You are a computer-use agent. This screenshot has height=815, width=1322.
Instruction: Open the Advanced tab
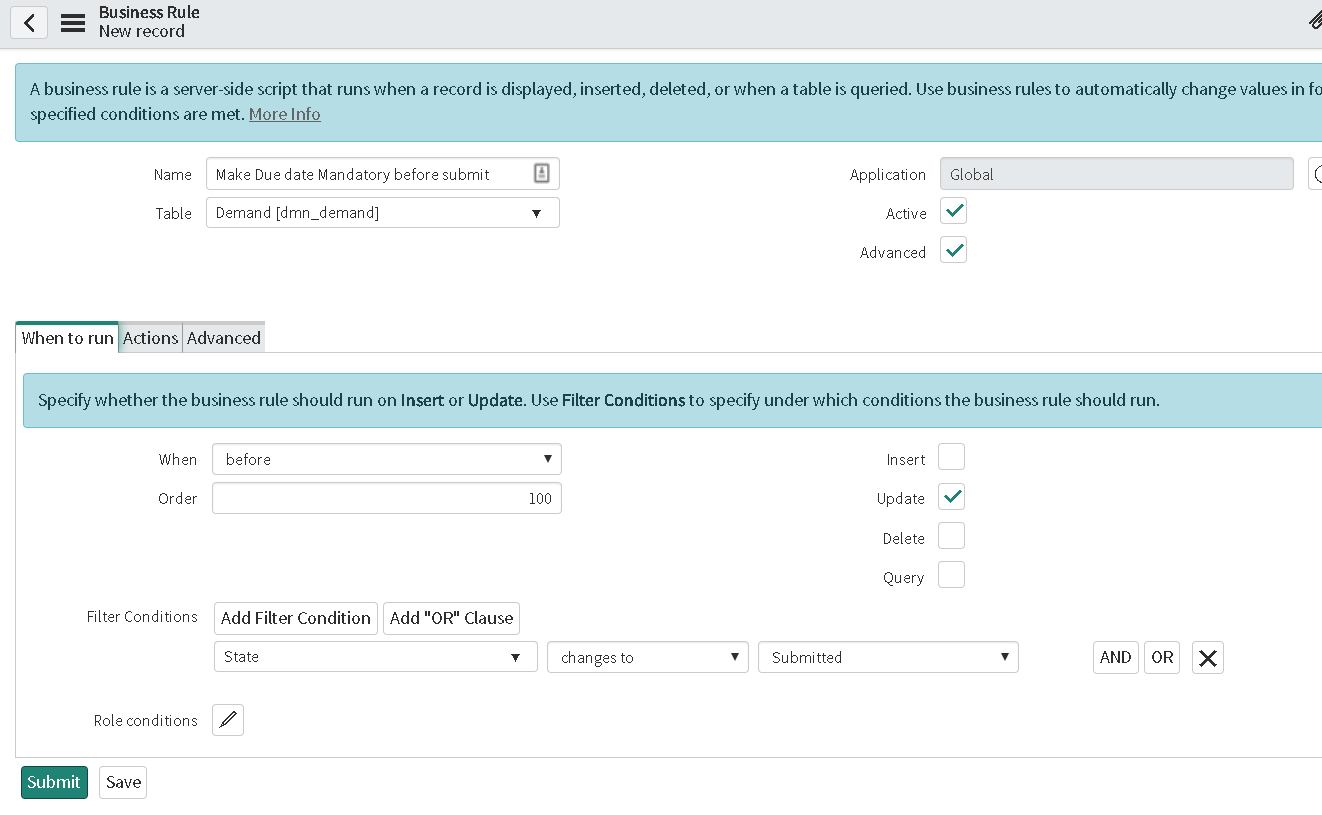tap(223, 338)
